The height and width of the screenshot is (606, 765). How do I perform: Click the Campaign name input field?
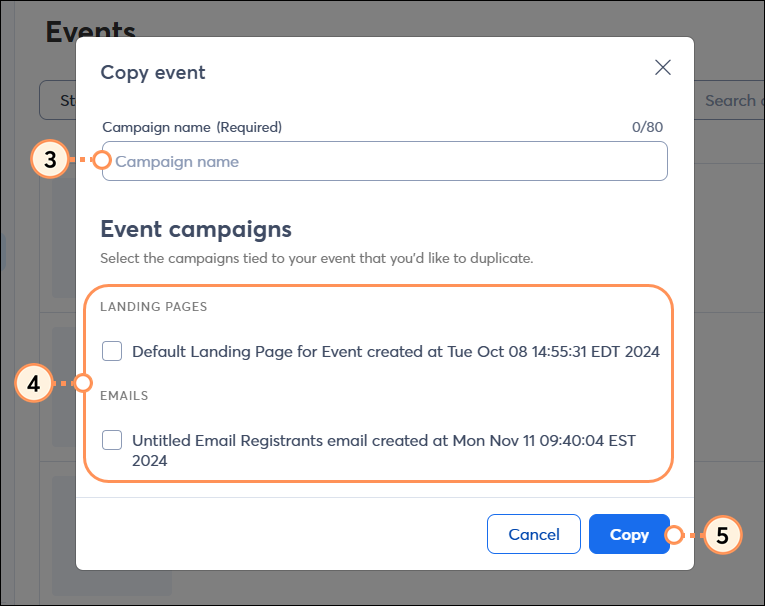pos(384,161)
